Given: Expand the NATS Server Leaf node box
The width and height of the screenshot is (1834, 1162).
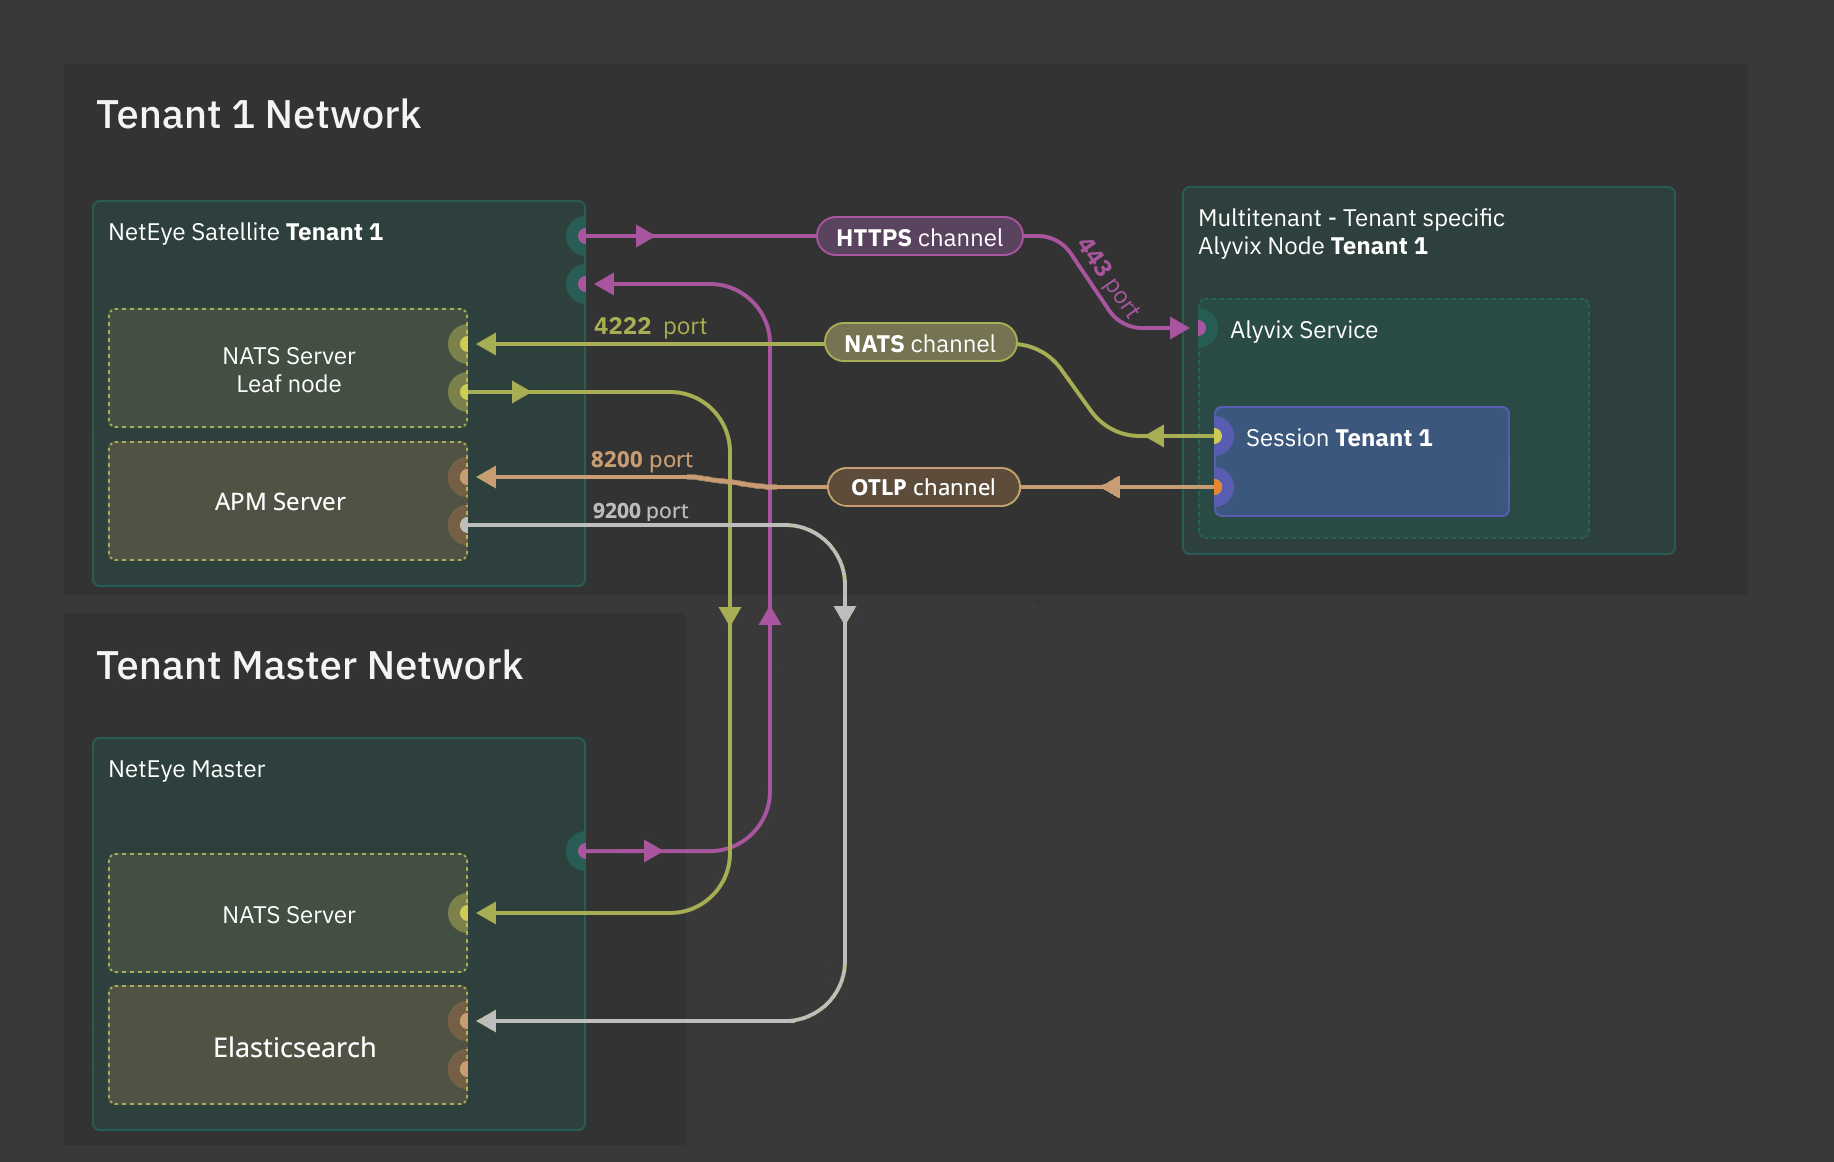Looking at the screenshot, I should [x=287, y=369].
